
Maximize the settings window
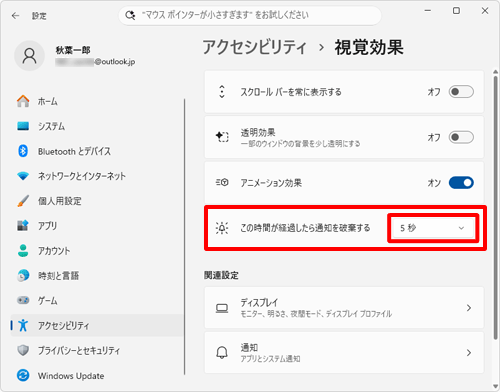point(456,11)
